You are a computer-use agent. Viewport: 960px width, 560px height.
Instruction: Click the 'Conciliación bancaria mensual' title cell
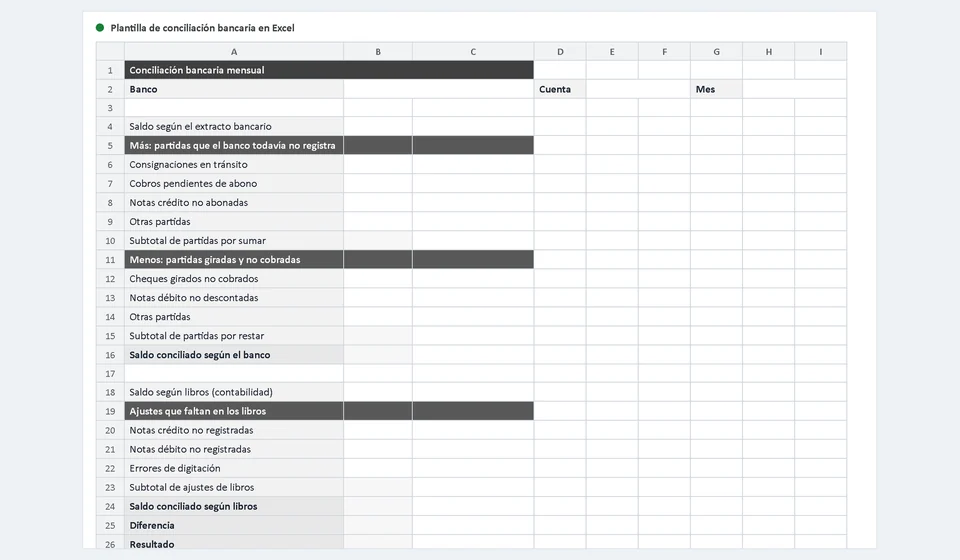[x=329, y=70]
